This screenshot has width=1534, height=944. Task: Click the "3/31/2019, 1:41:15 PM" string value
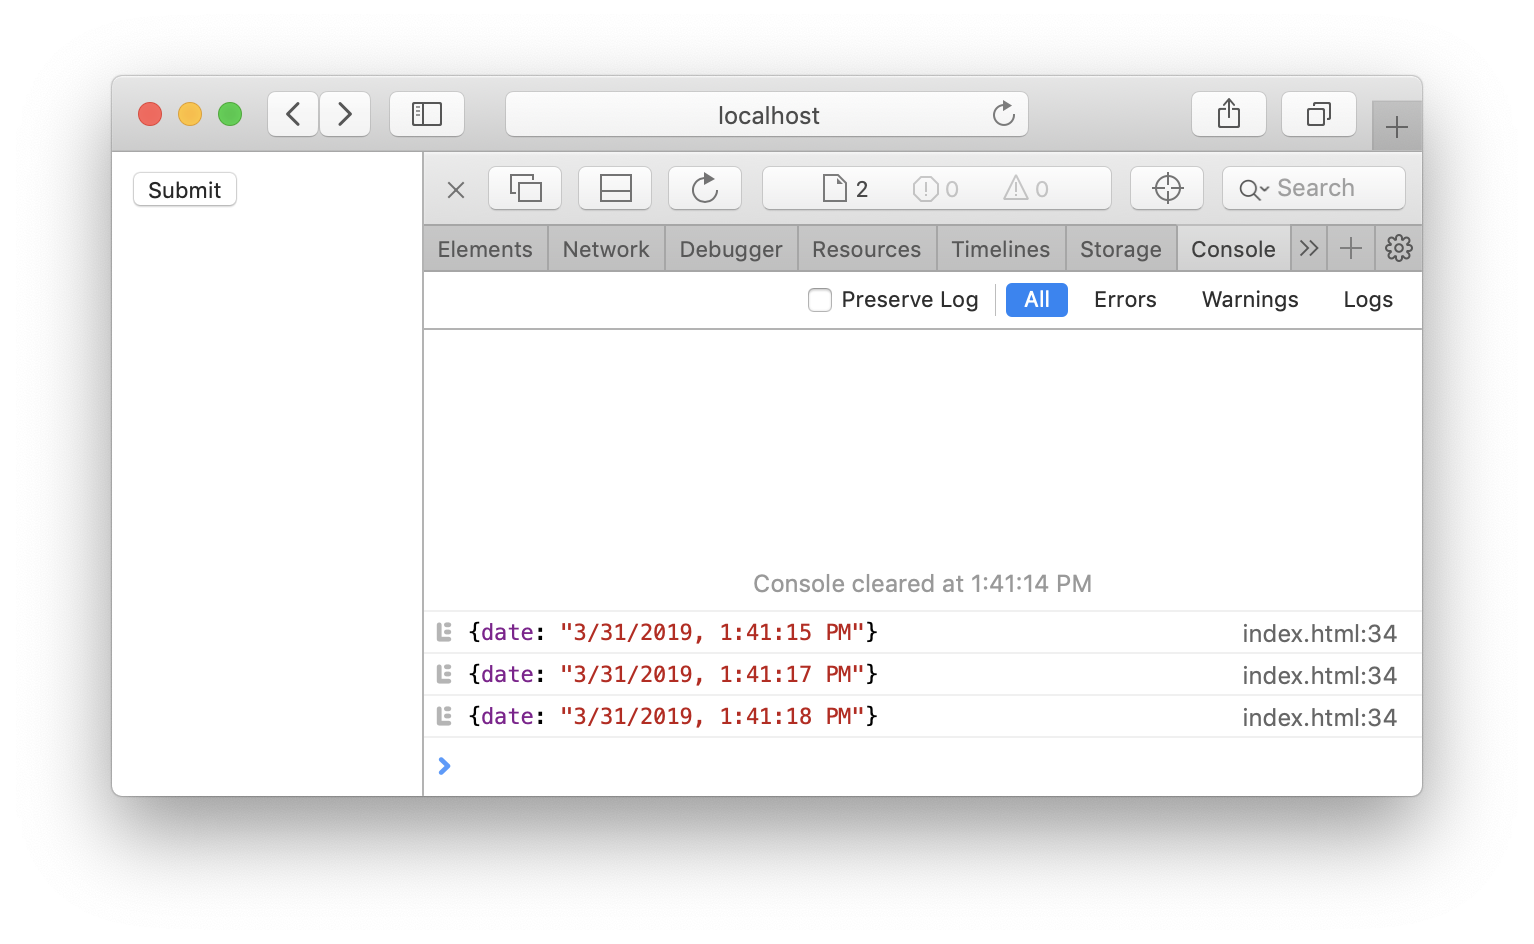coord(712,632)
